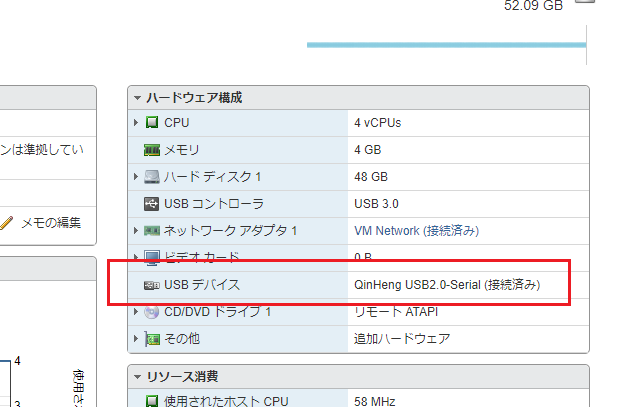
Task: Expand the その他 row
Action: pyautogui.click(x=137, y=339)
